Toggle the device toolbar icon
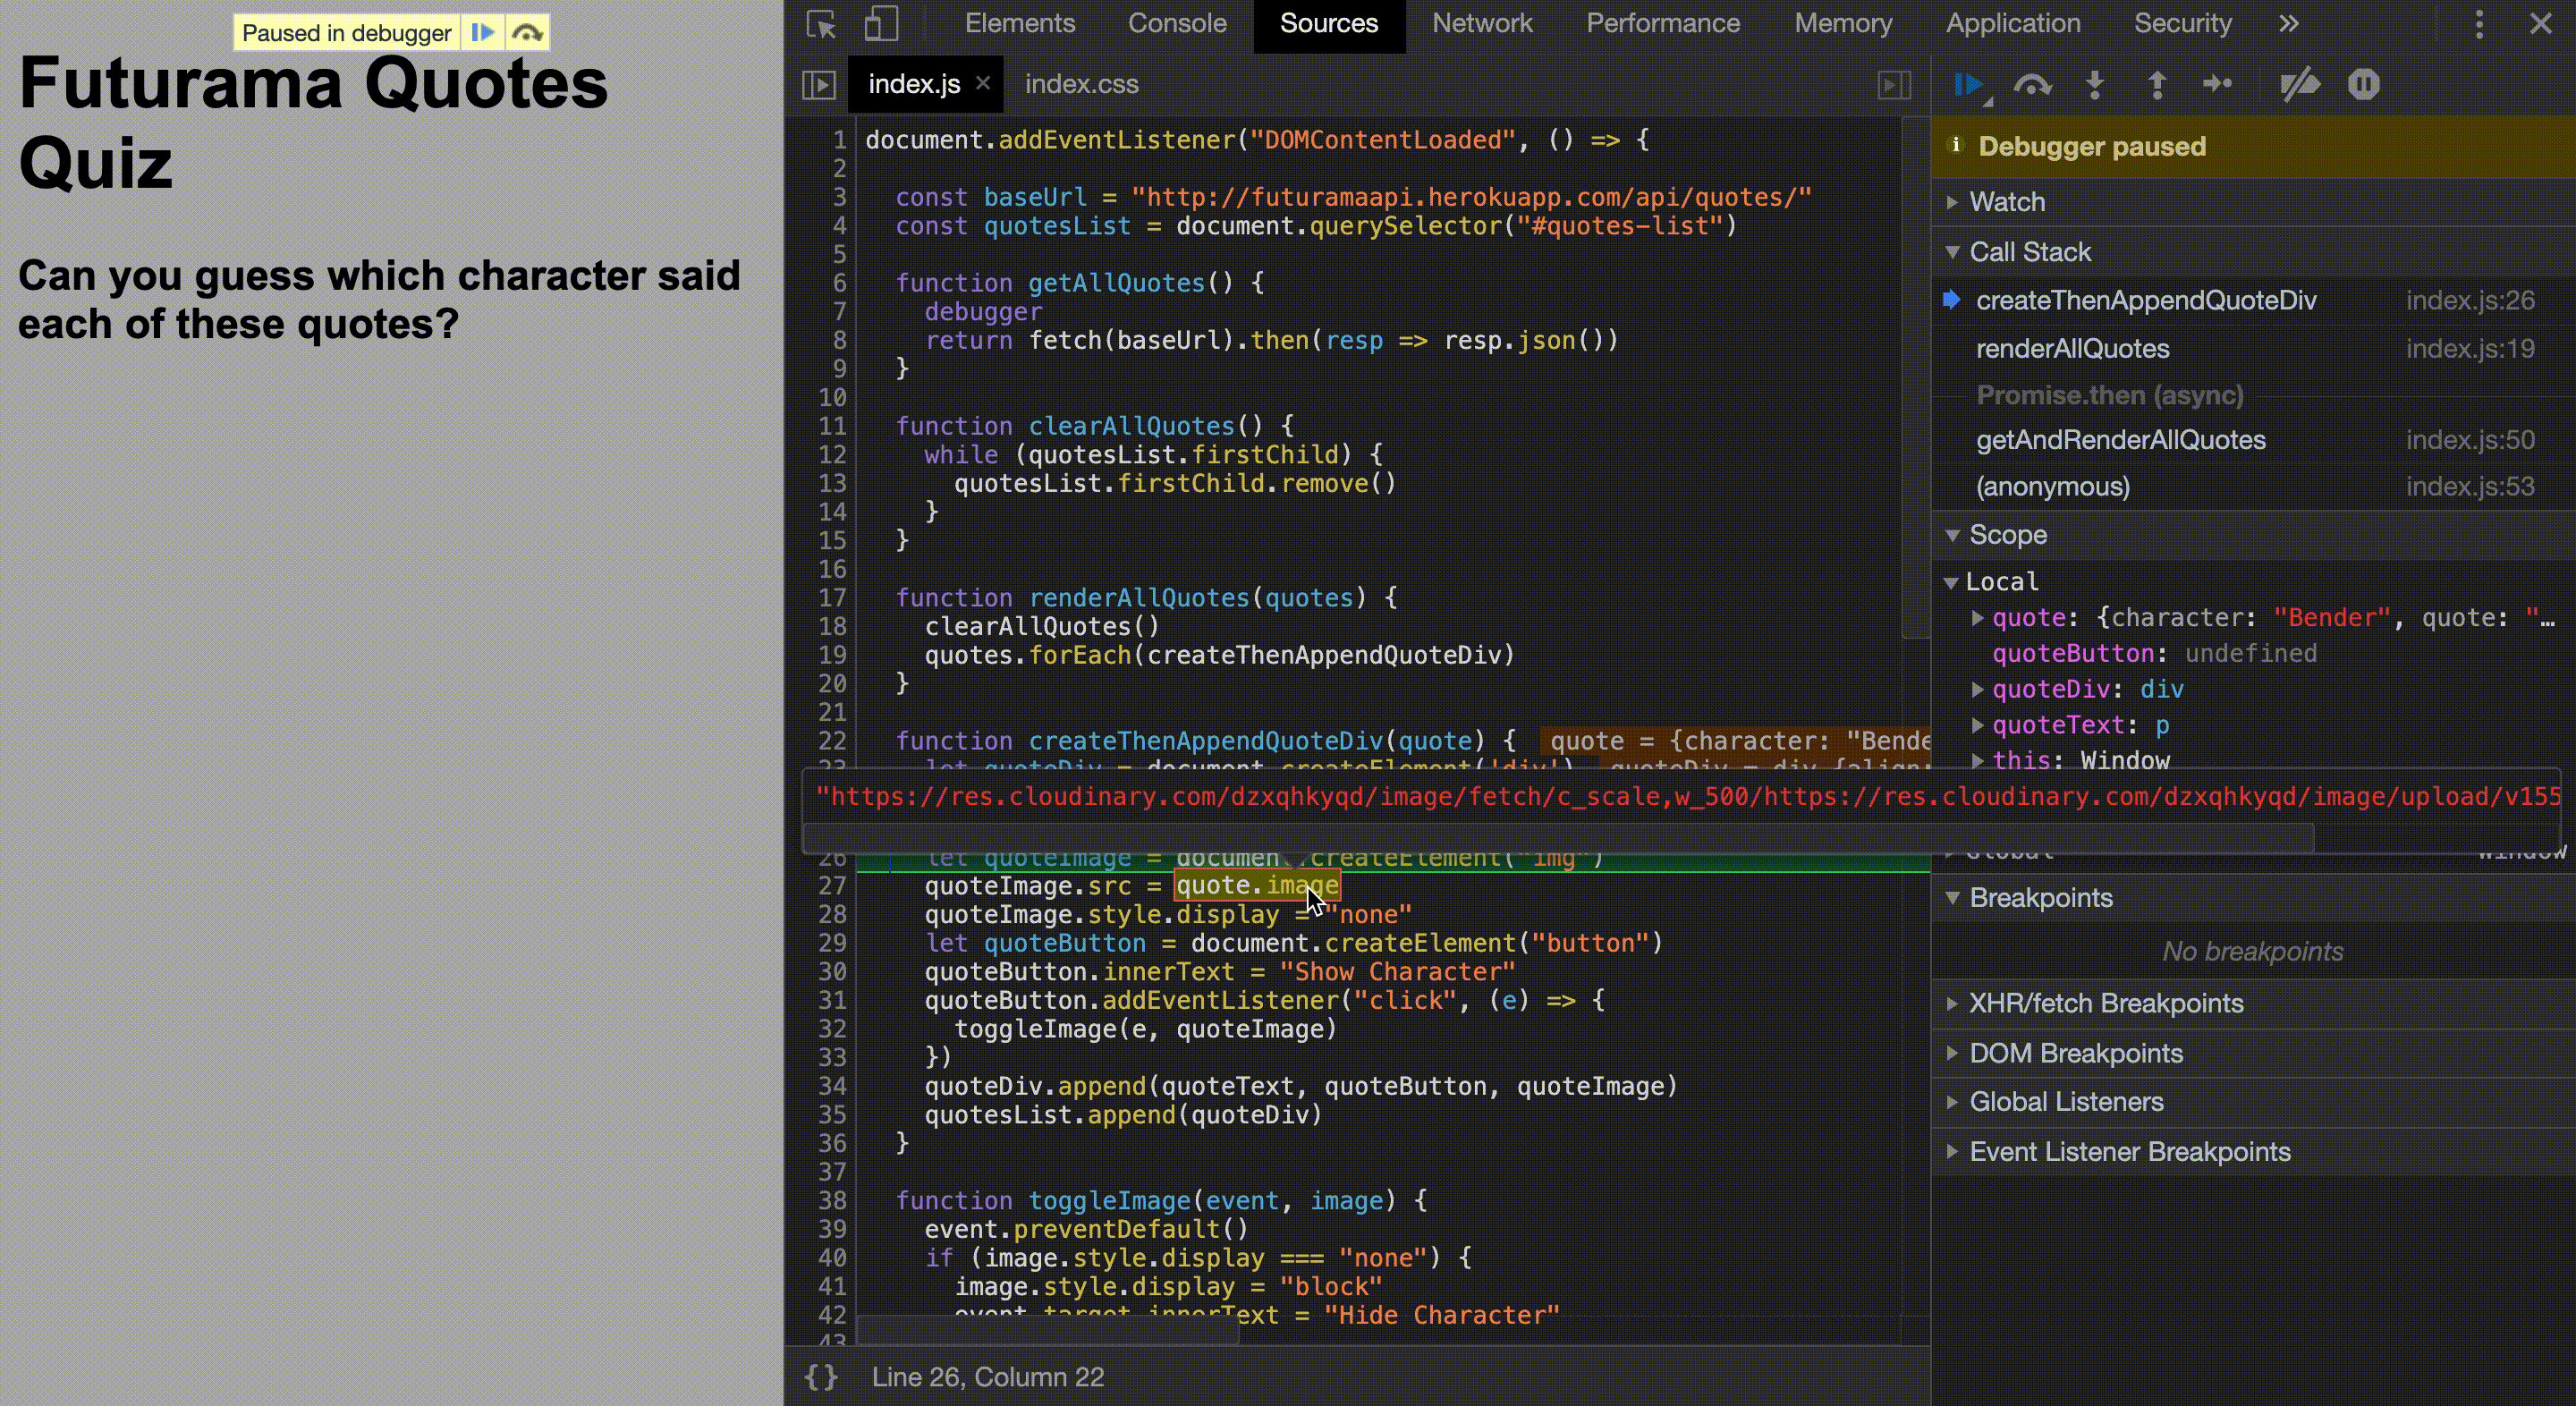 coord(881,24)
